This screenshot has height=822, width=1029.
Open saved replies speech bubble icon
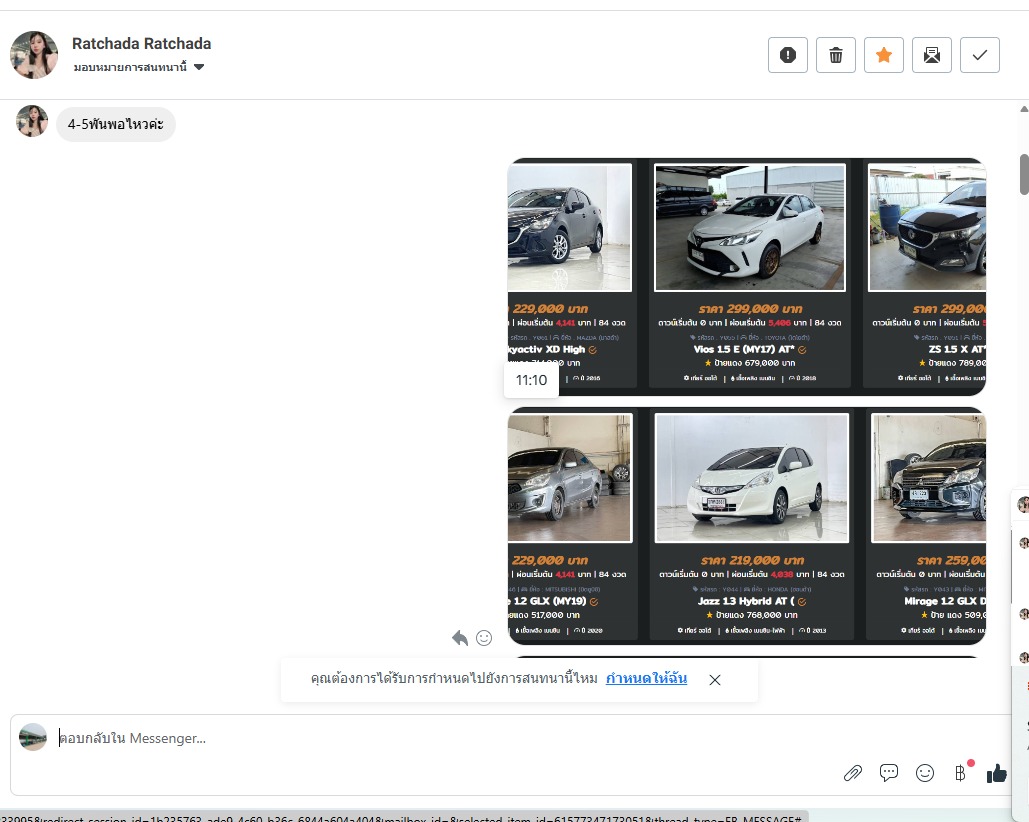pos(888,772)
